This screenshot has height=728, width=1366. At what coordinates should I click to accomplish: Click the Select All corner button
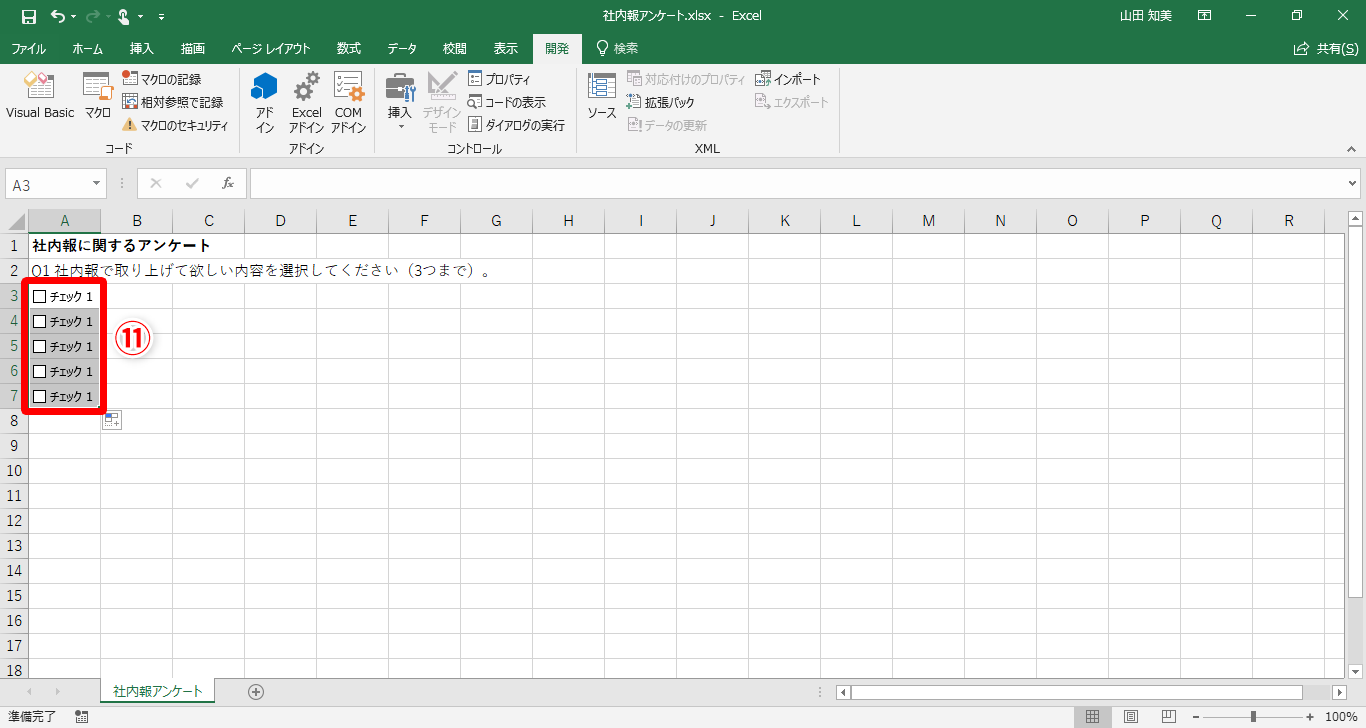(x=14, y=221)
